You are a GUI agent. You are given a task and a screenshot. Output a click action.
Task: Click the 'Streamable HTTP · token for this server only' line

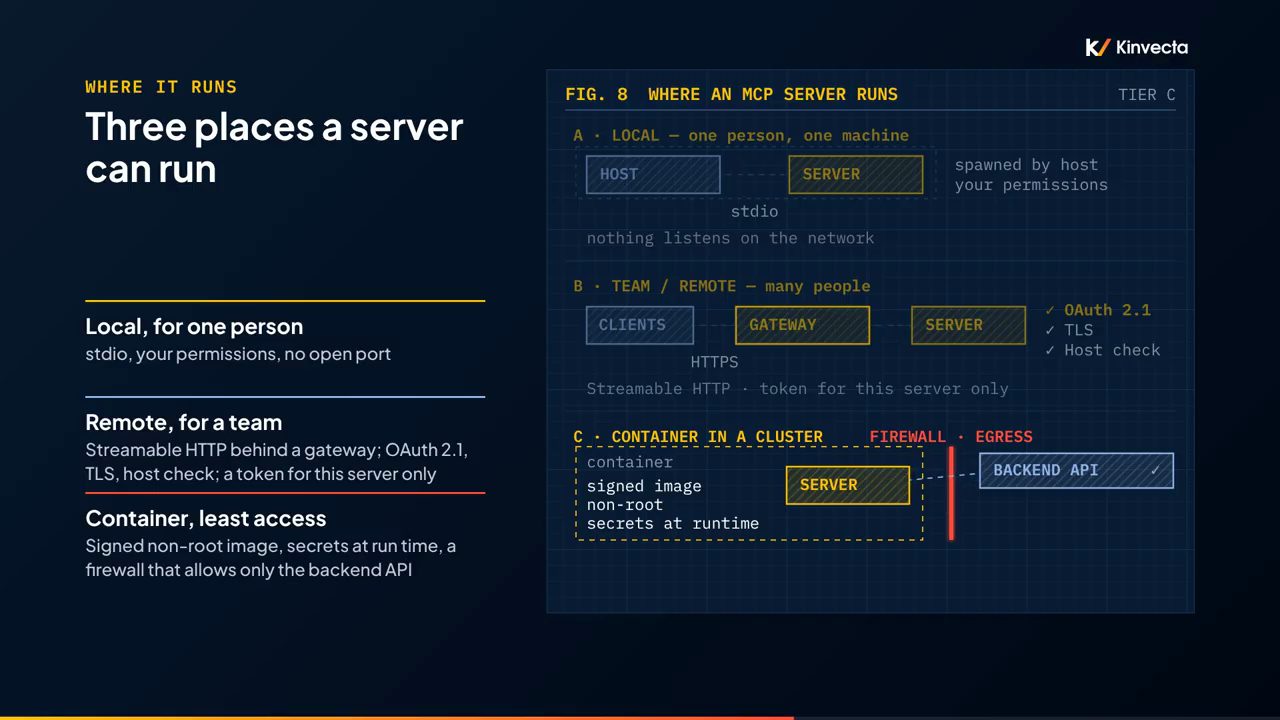(x=797, y=389)
